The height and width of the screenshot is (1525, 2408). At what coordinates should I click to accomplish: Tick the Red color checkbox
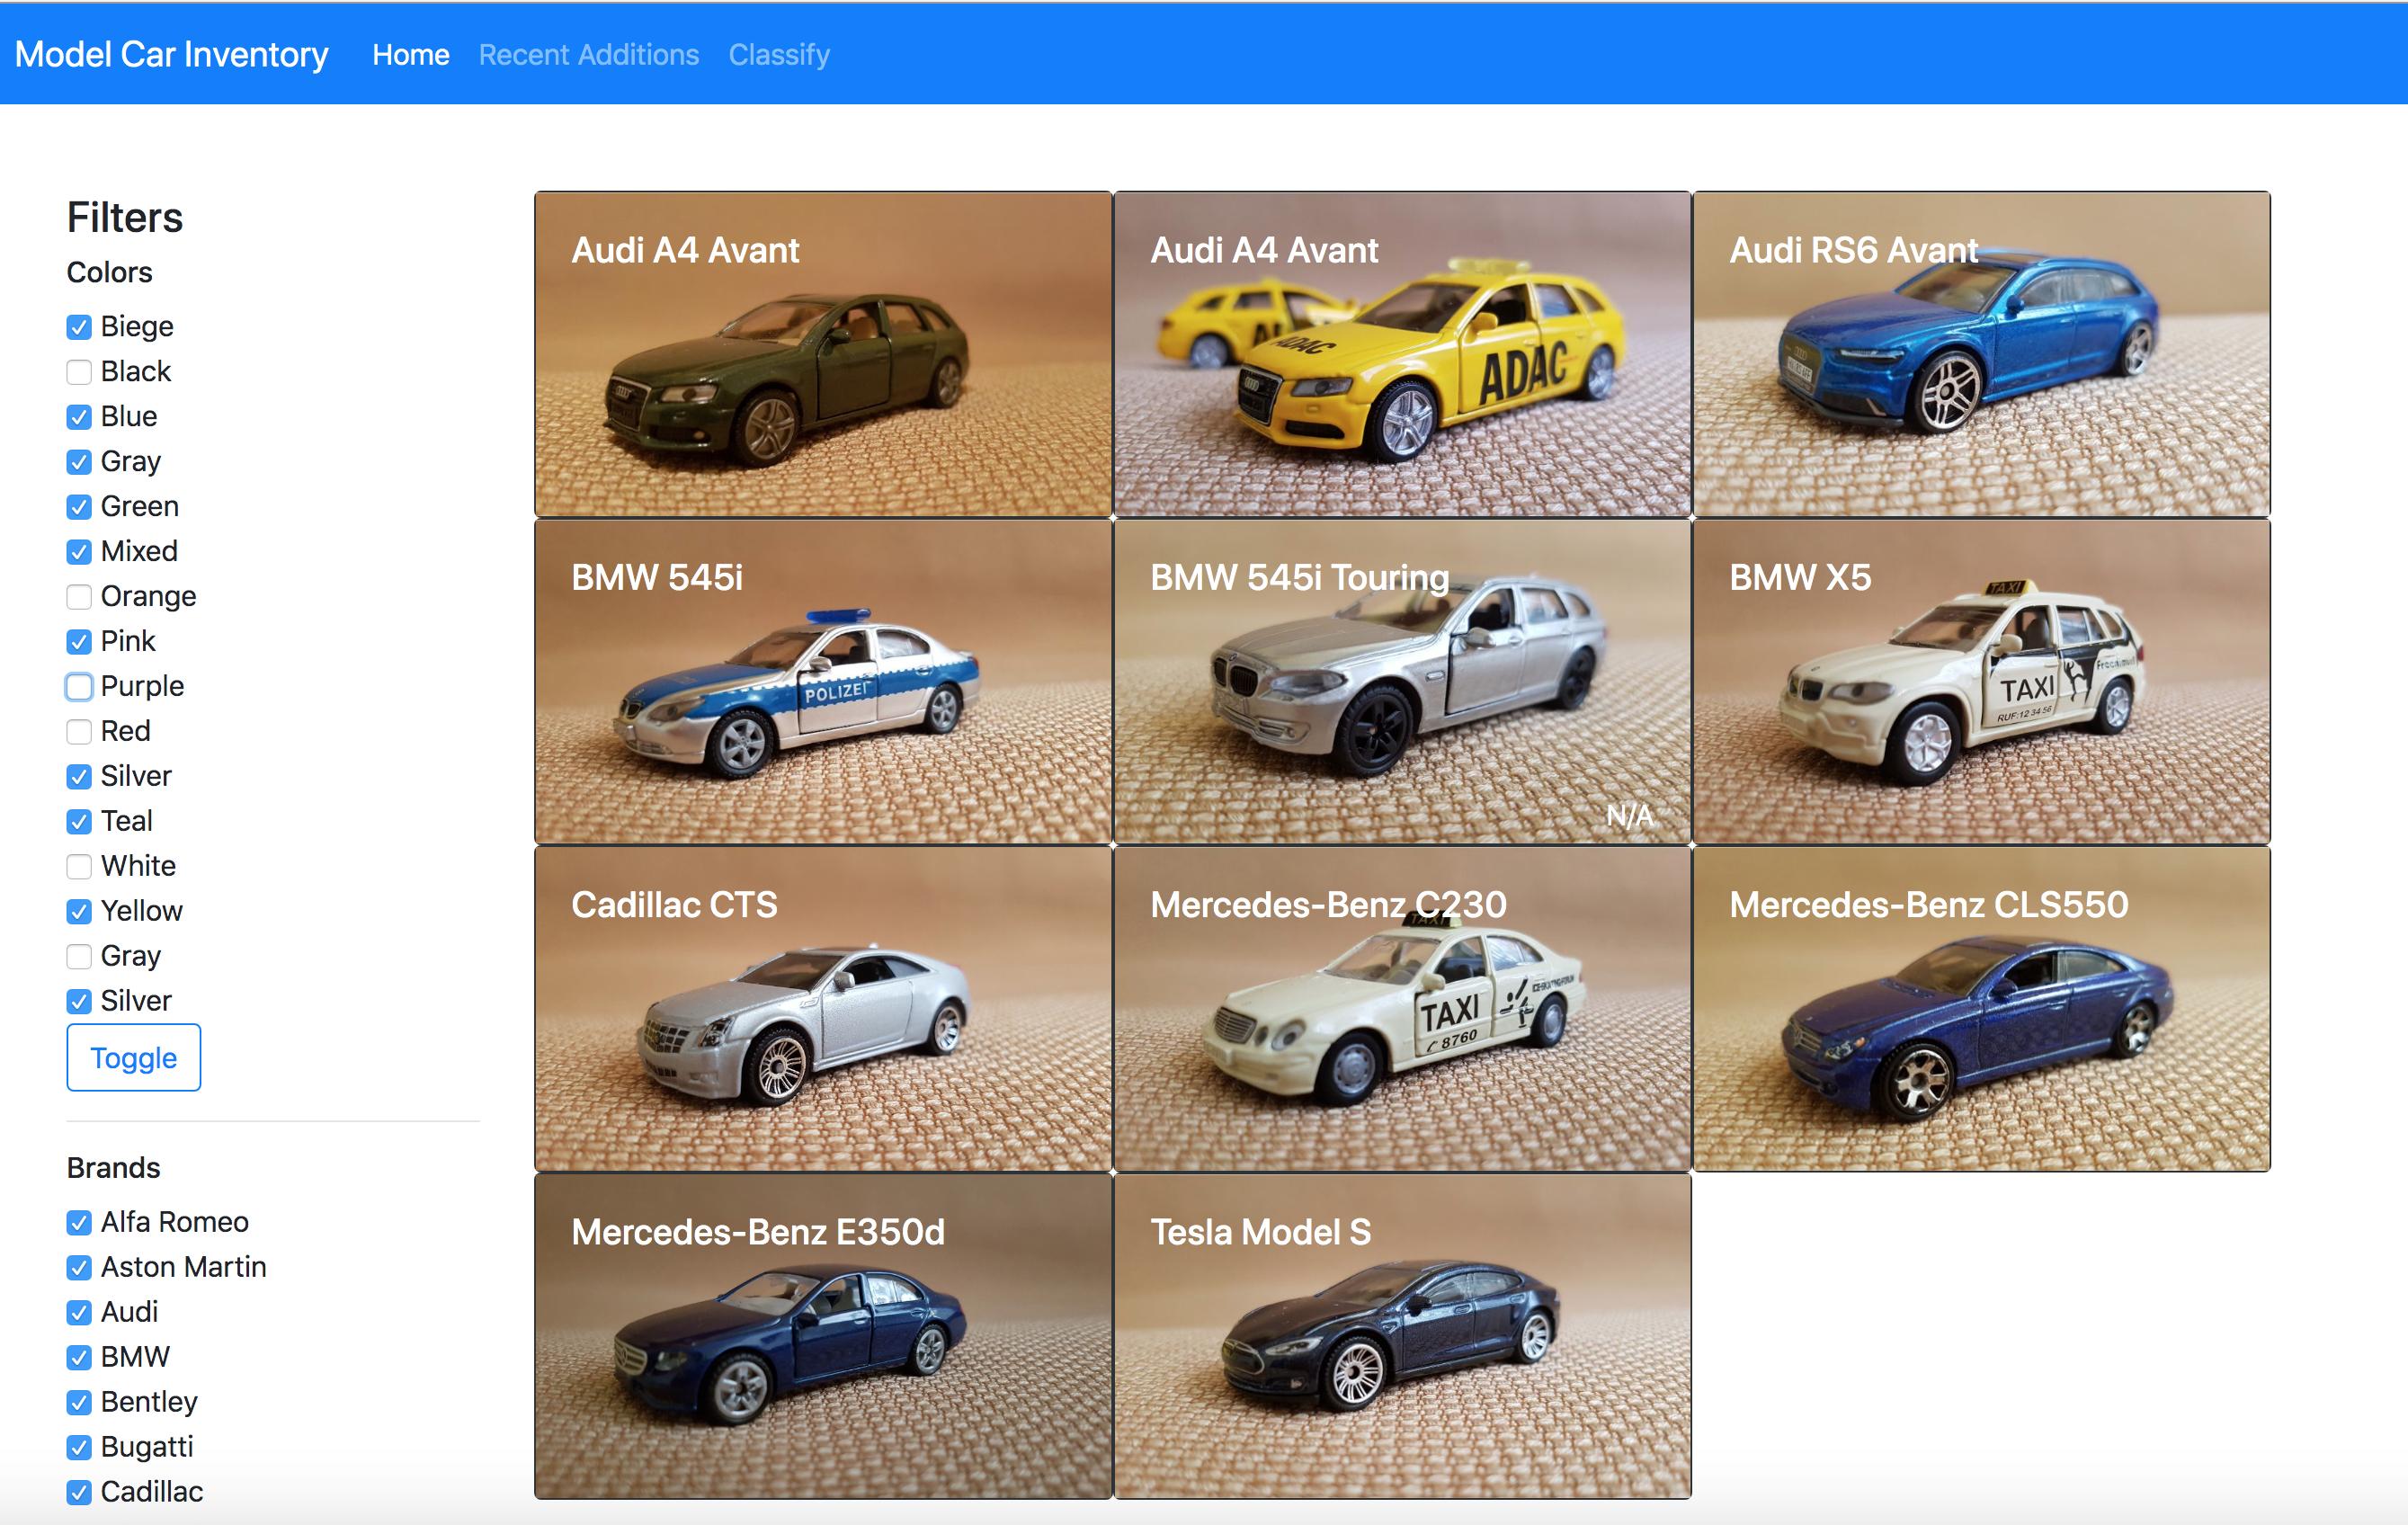(79, 732)
